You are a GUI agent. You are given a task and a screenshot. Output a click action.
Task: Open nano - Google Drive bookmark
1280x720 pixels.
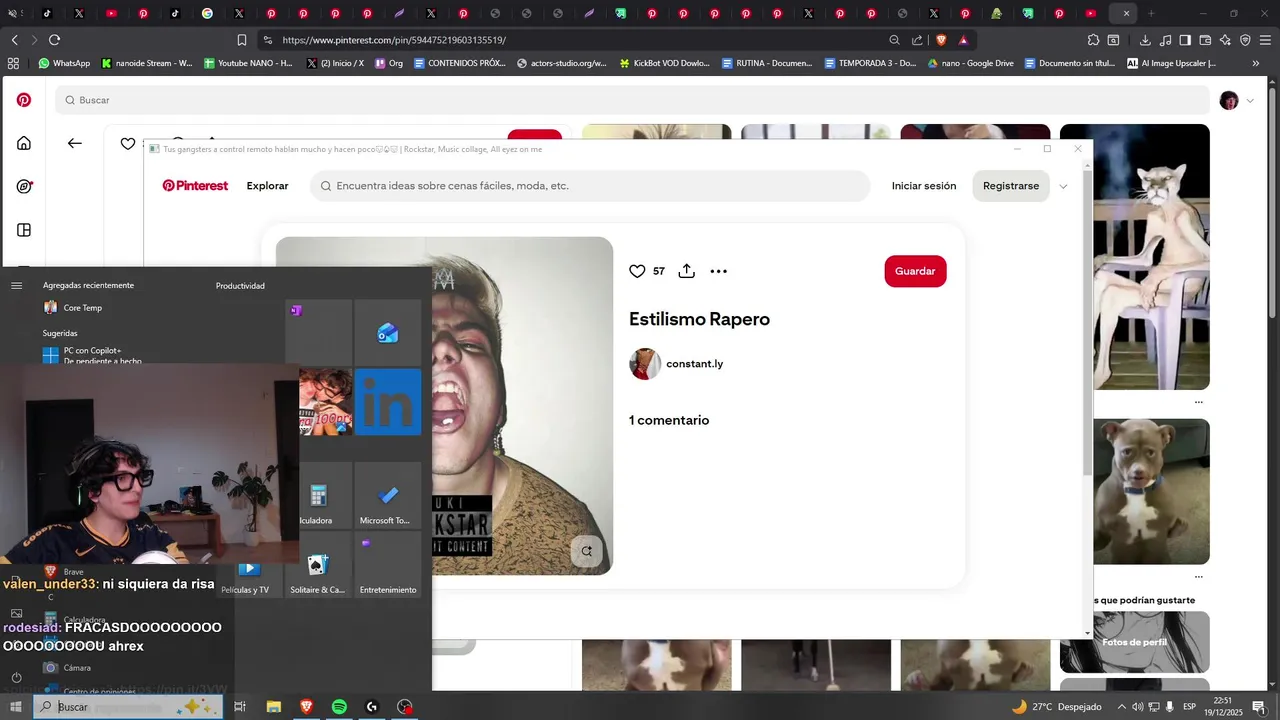[970, 63]
